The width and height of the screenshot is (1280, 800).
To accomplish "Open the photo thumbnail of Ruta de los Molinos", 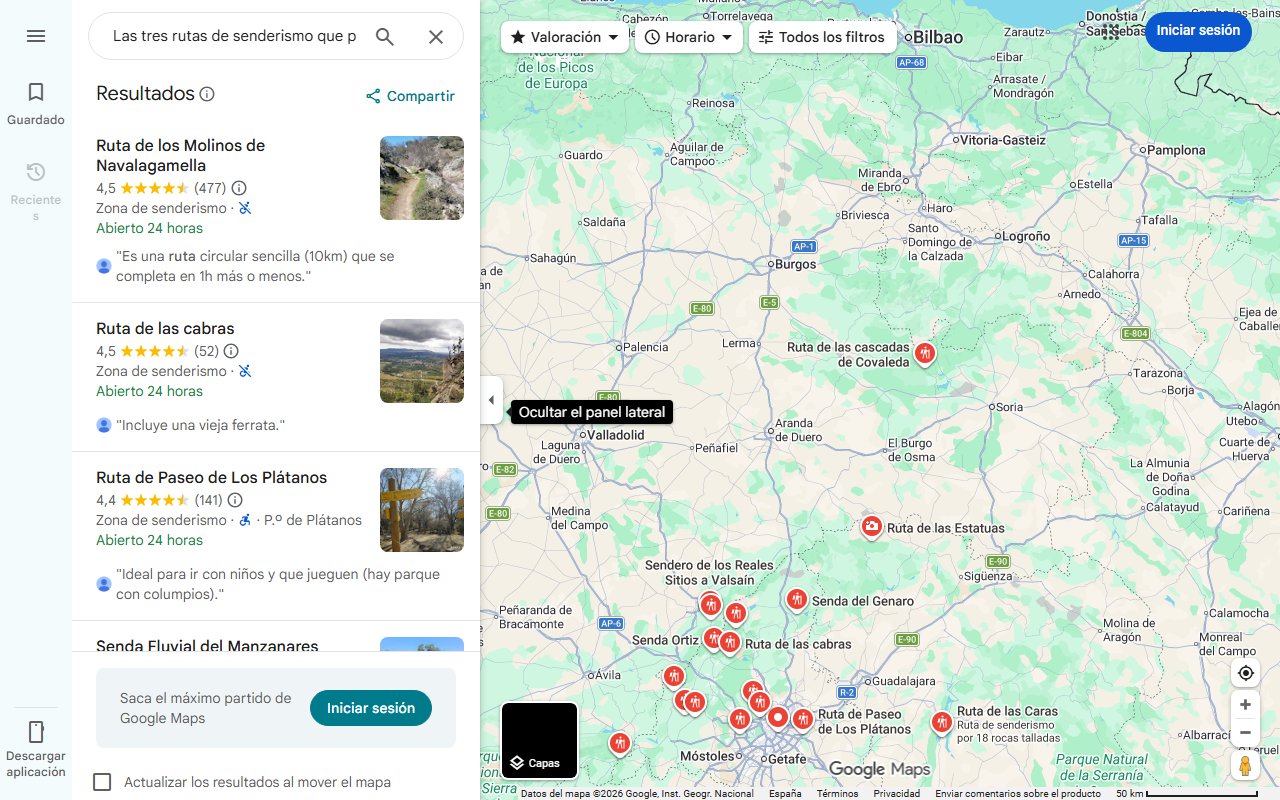I will point(421,178).
